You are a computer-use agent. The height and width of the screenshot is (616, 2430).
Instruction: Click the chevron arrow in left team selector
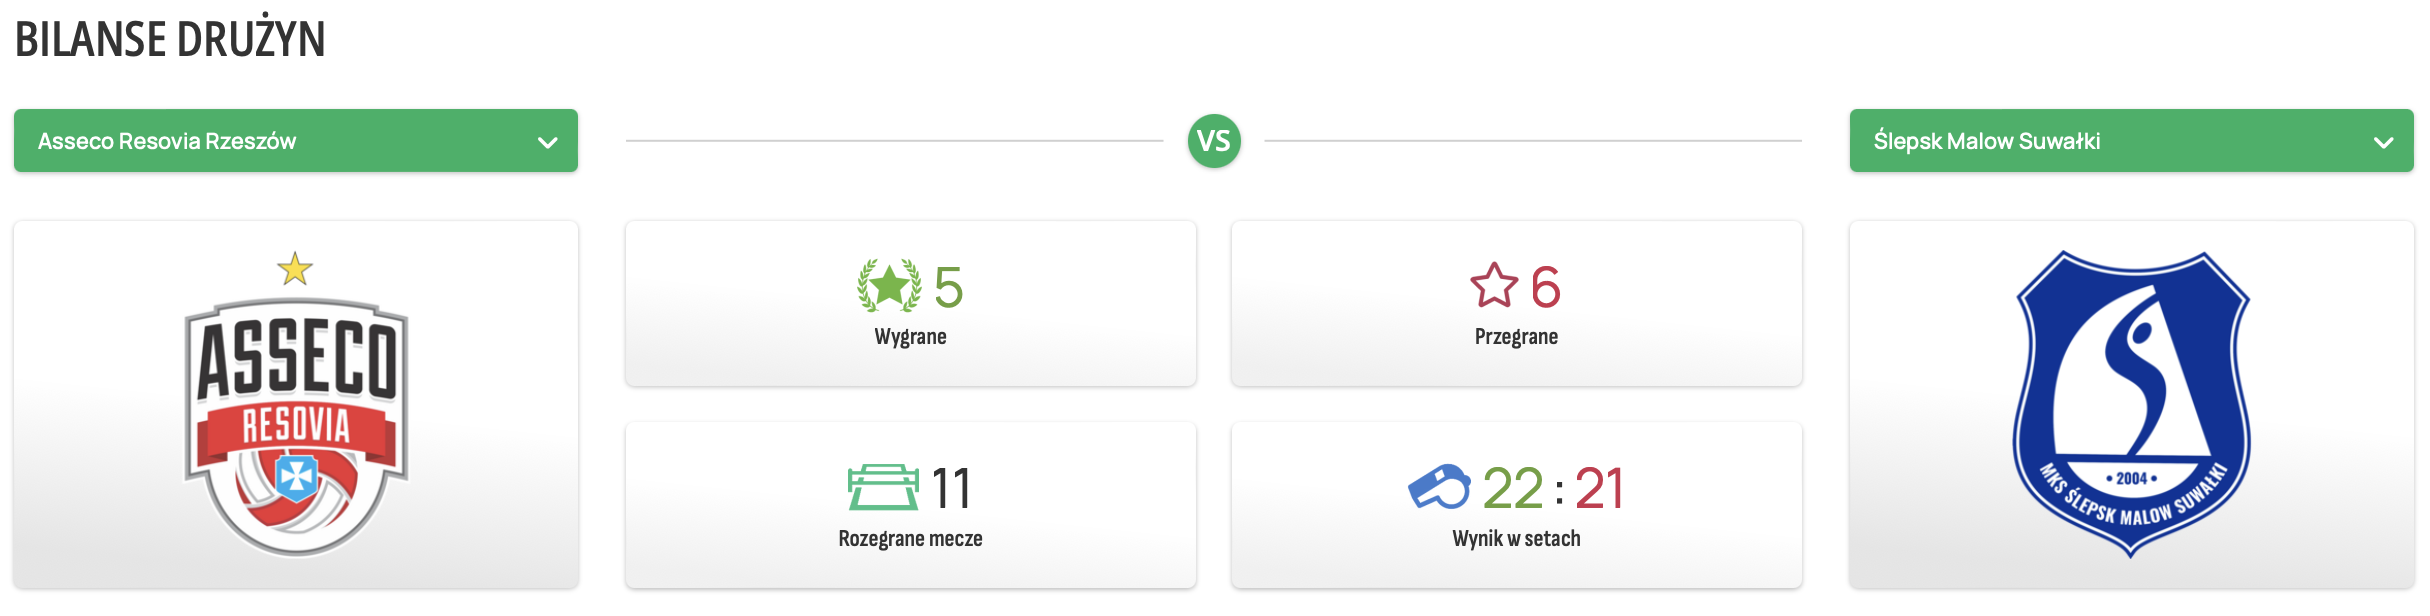547,142
